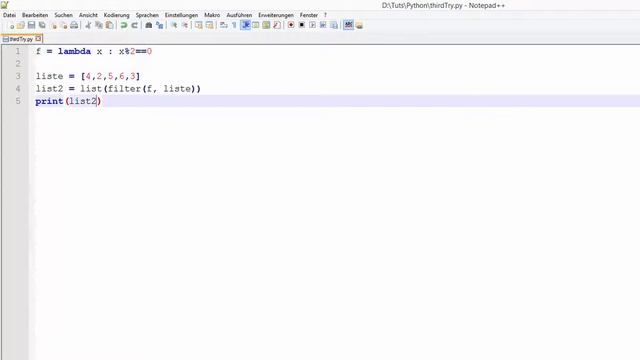Open the Datei menu
This screenshot has width=640, height=360.
(x=9, y=15)
